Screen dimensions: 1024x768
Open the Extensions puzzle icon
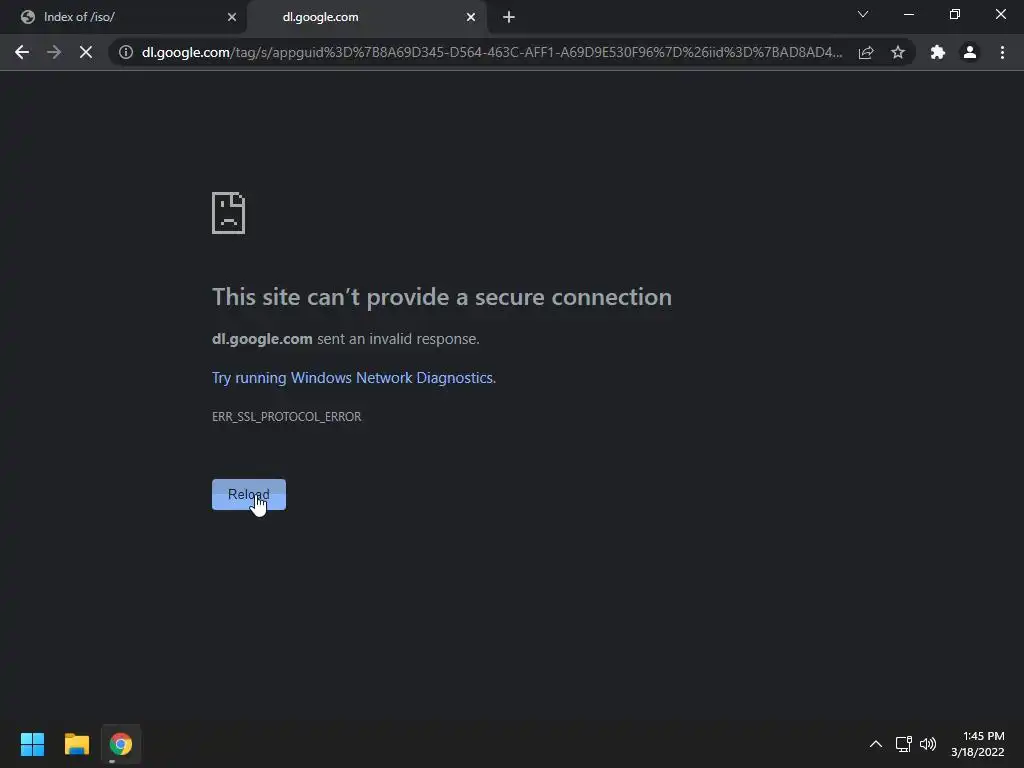pyautogui.click(x=938, y=52)
